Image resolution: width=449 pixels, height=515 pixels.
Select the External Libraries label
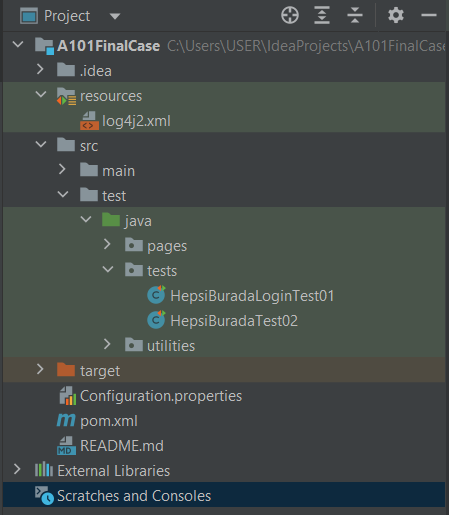click(114, 471)
